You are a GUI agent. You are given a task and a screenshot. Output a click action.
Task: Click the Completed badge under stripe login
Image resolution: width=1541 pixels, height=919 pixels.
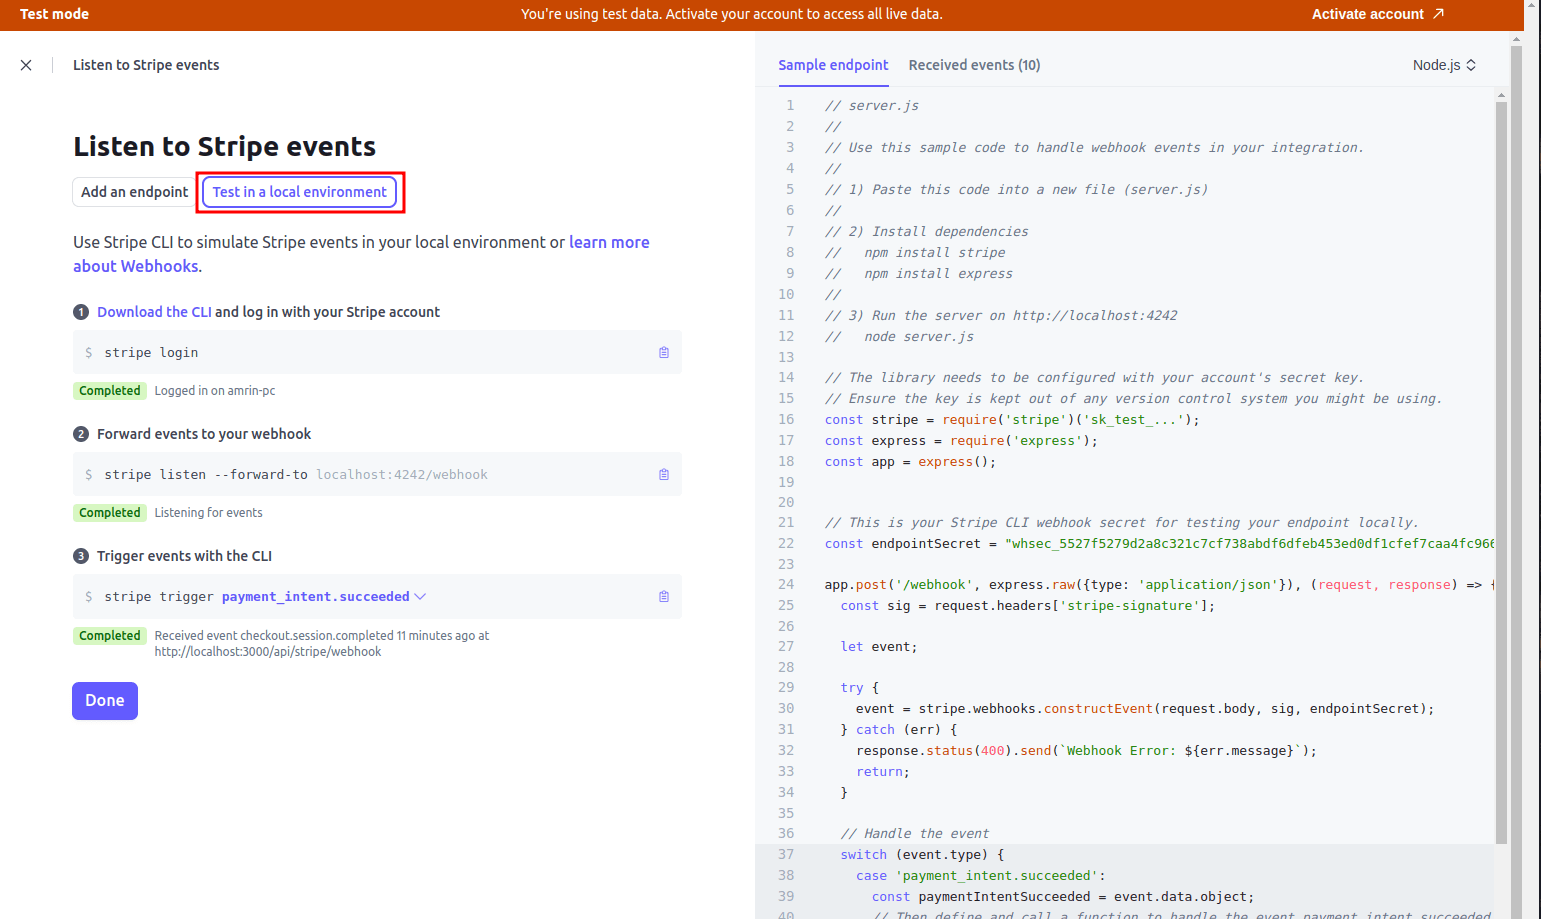(x=109, y=390)
